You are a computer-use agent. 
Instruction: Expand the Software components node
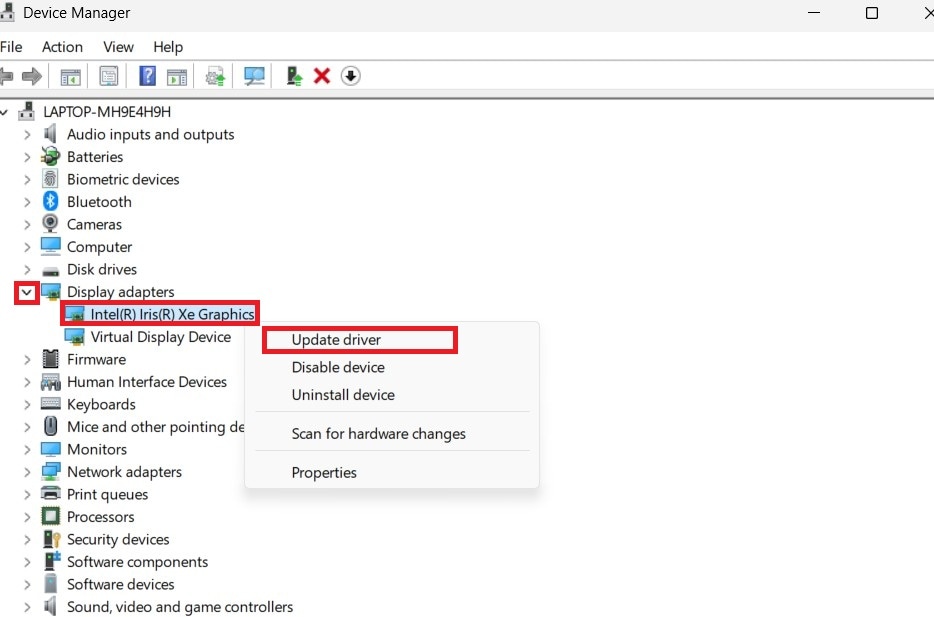point(27,562)
